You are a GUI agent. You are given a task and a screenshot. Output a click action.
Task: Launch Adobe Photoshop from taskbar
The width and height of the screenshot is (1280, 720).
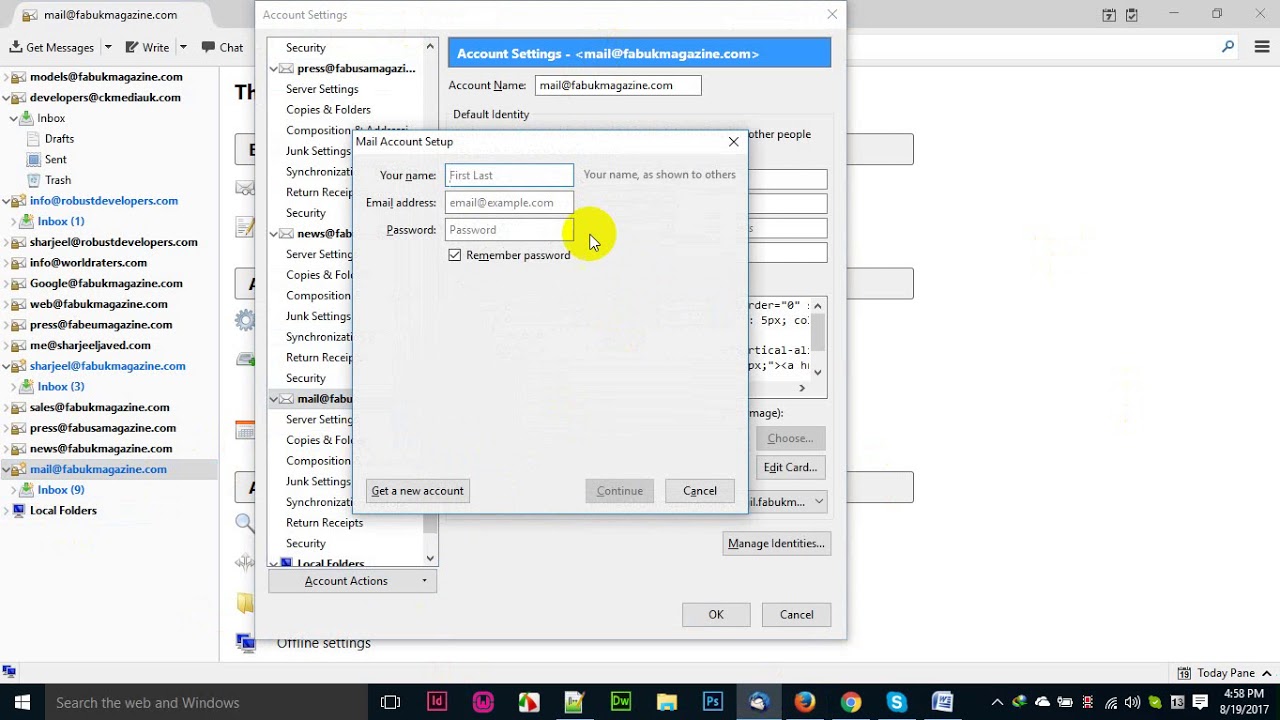[713, 702]
